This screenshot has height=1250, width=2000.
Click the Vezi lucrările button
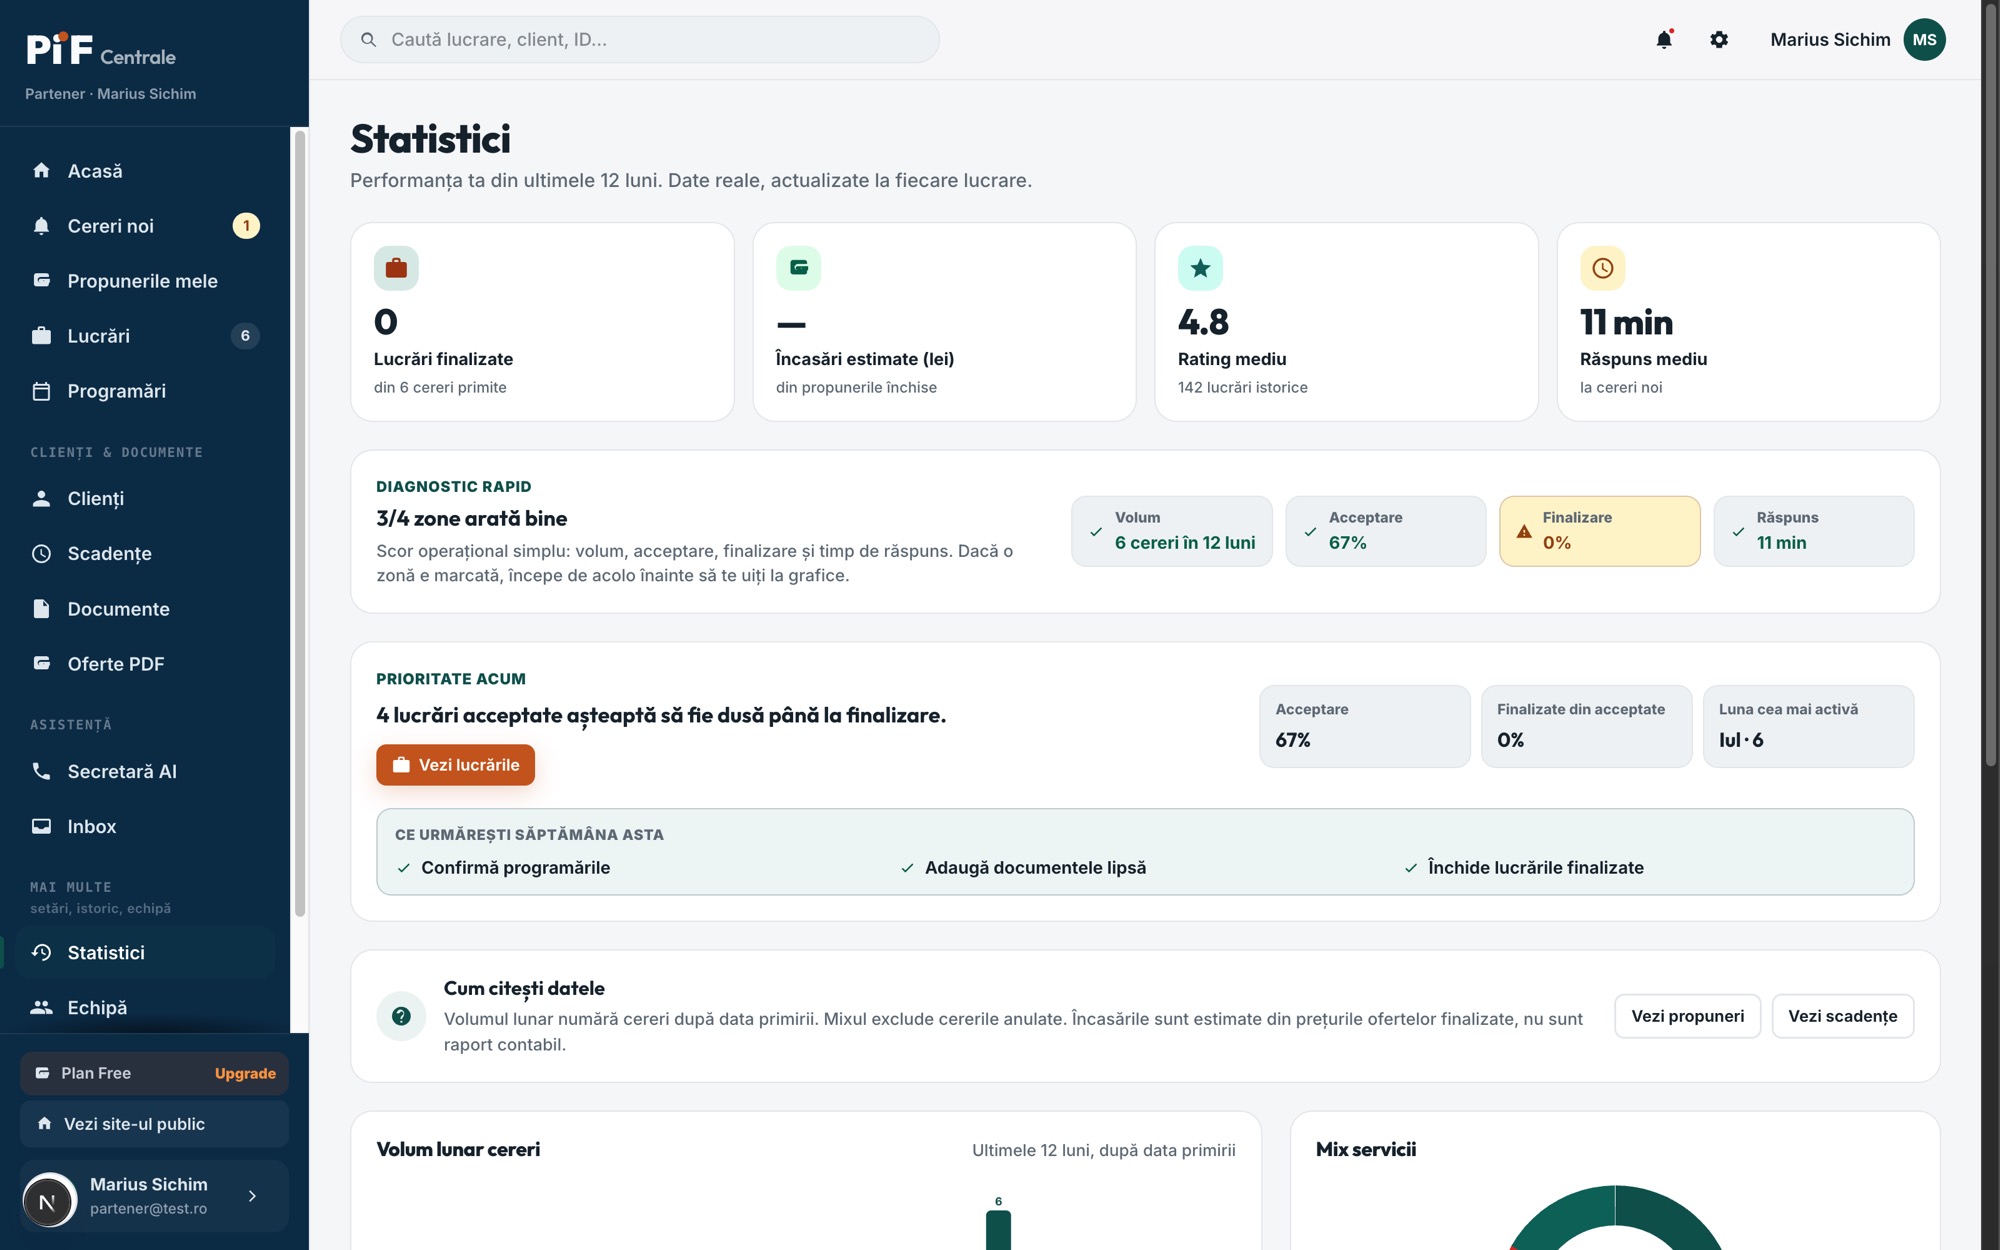(x=455, y=765)
